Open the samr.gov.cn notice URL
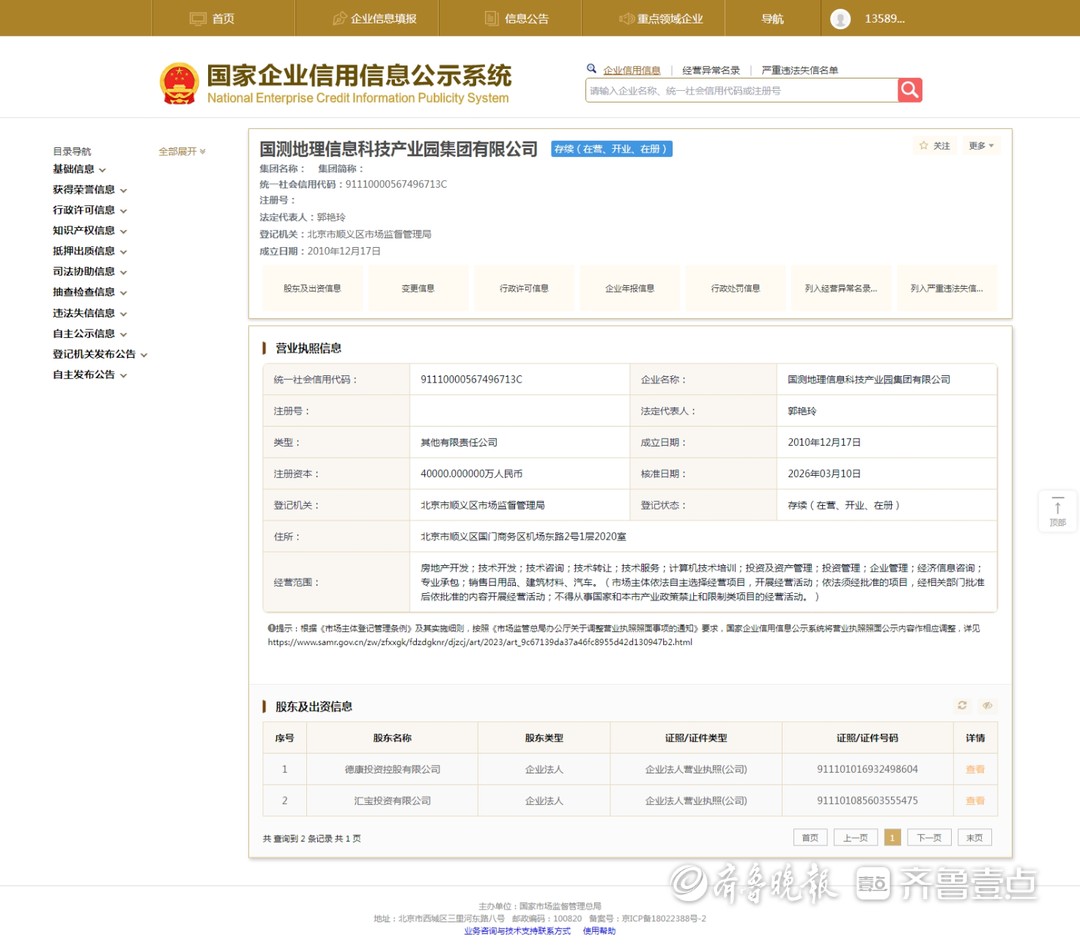1080x950 pixels. point(480,641)
